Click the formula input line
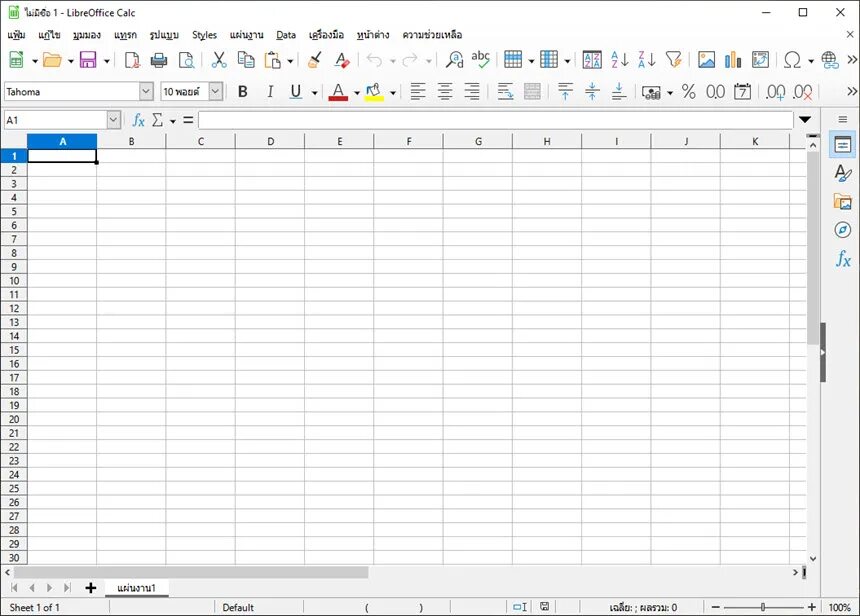Viewport: 860px width, 616px height. (x=495, y=120)
